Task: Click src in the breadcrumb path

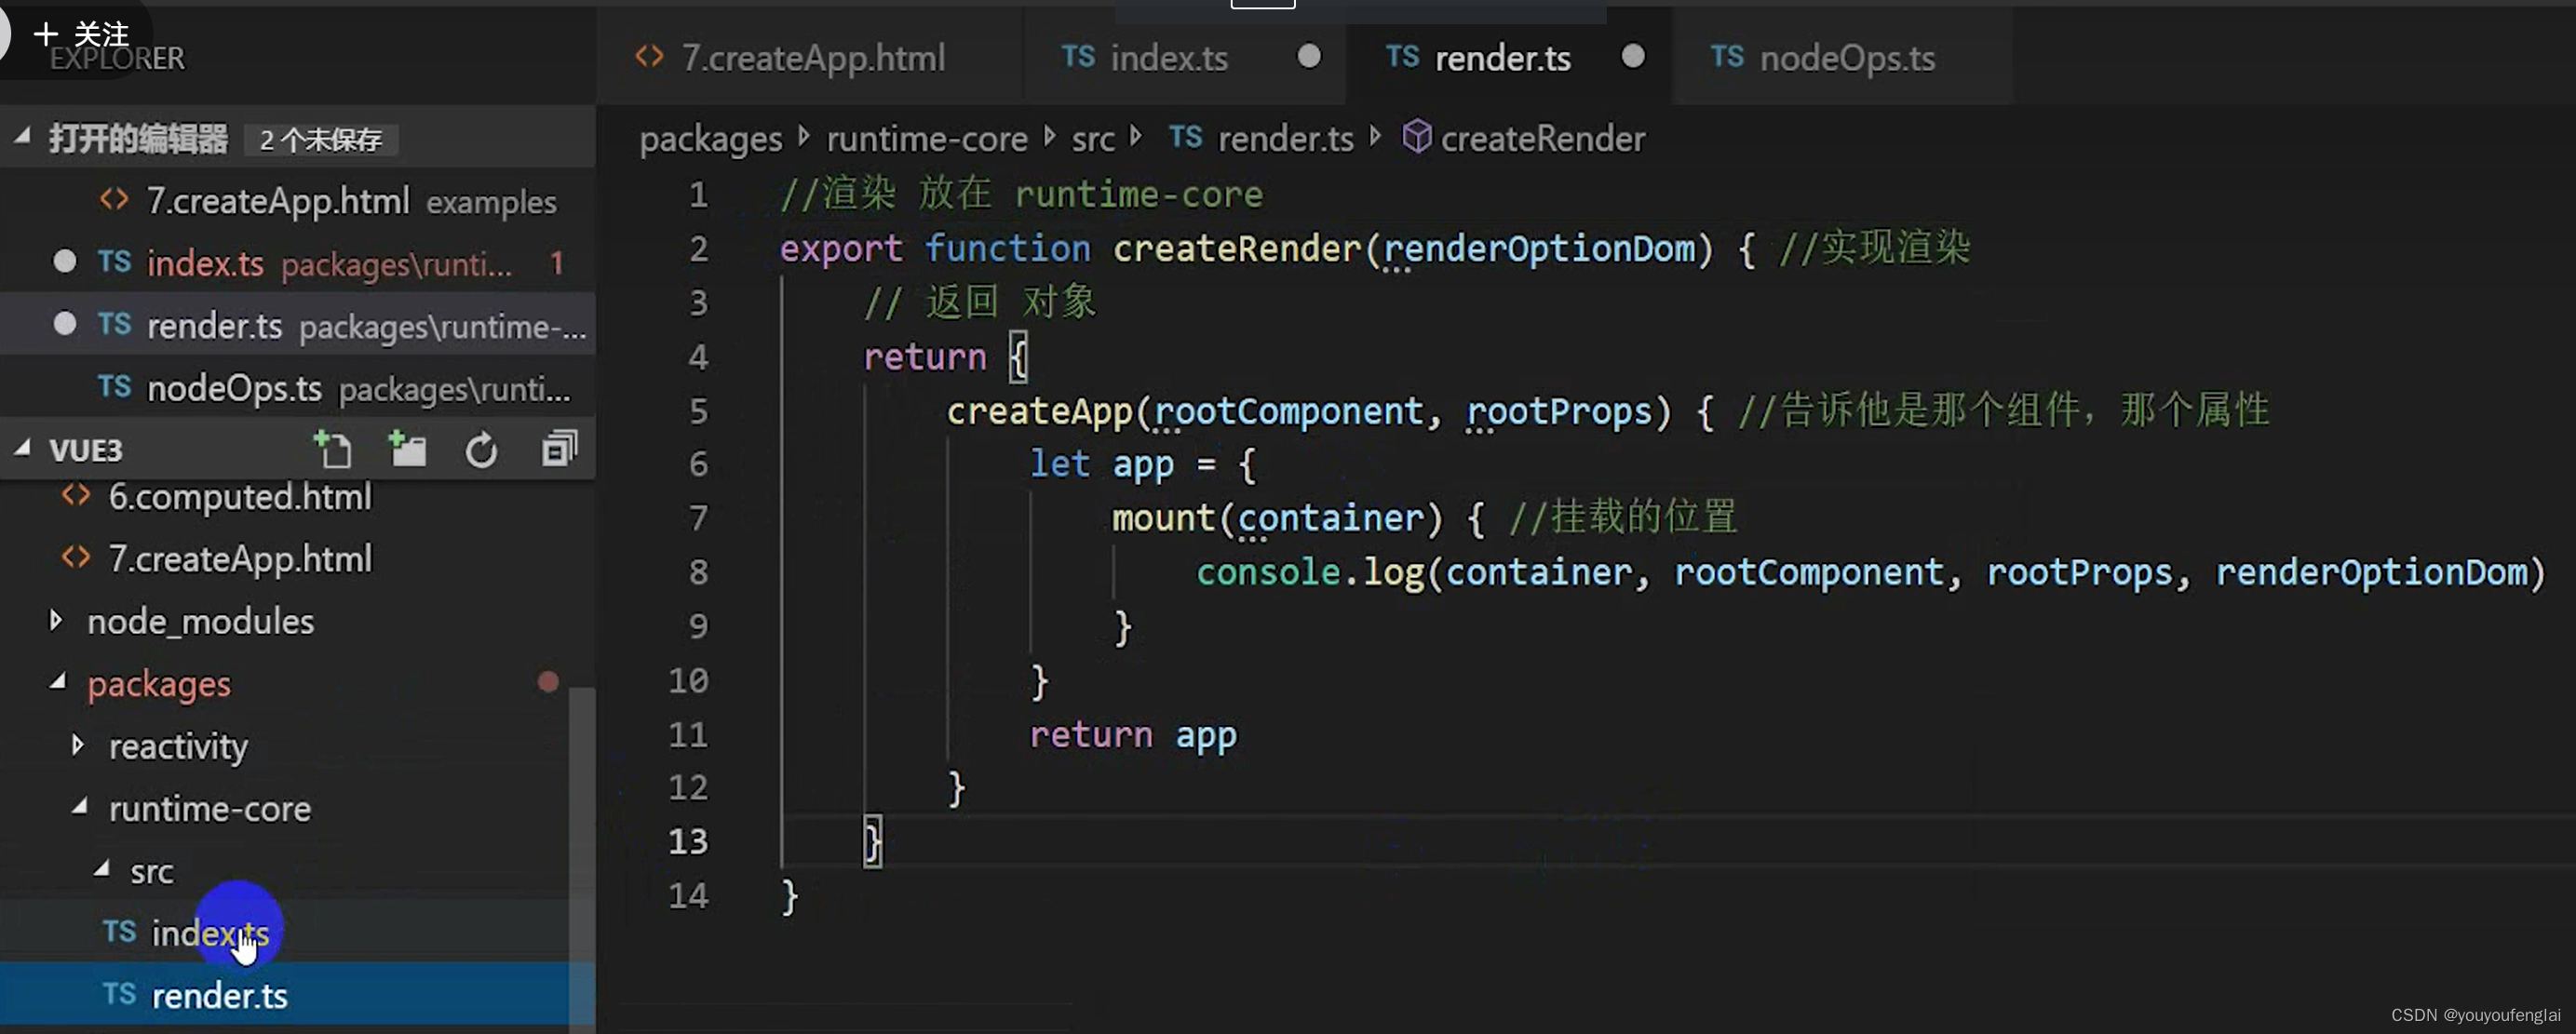Action: pyautogui.click(x=1093, y=139)
